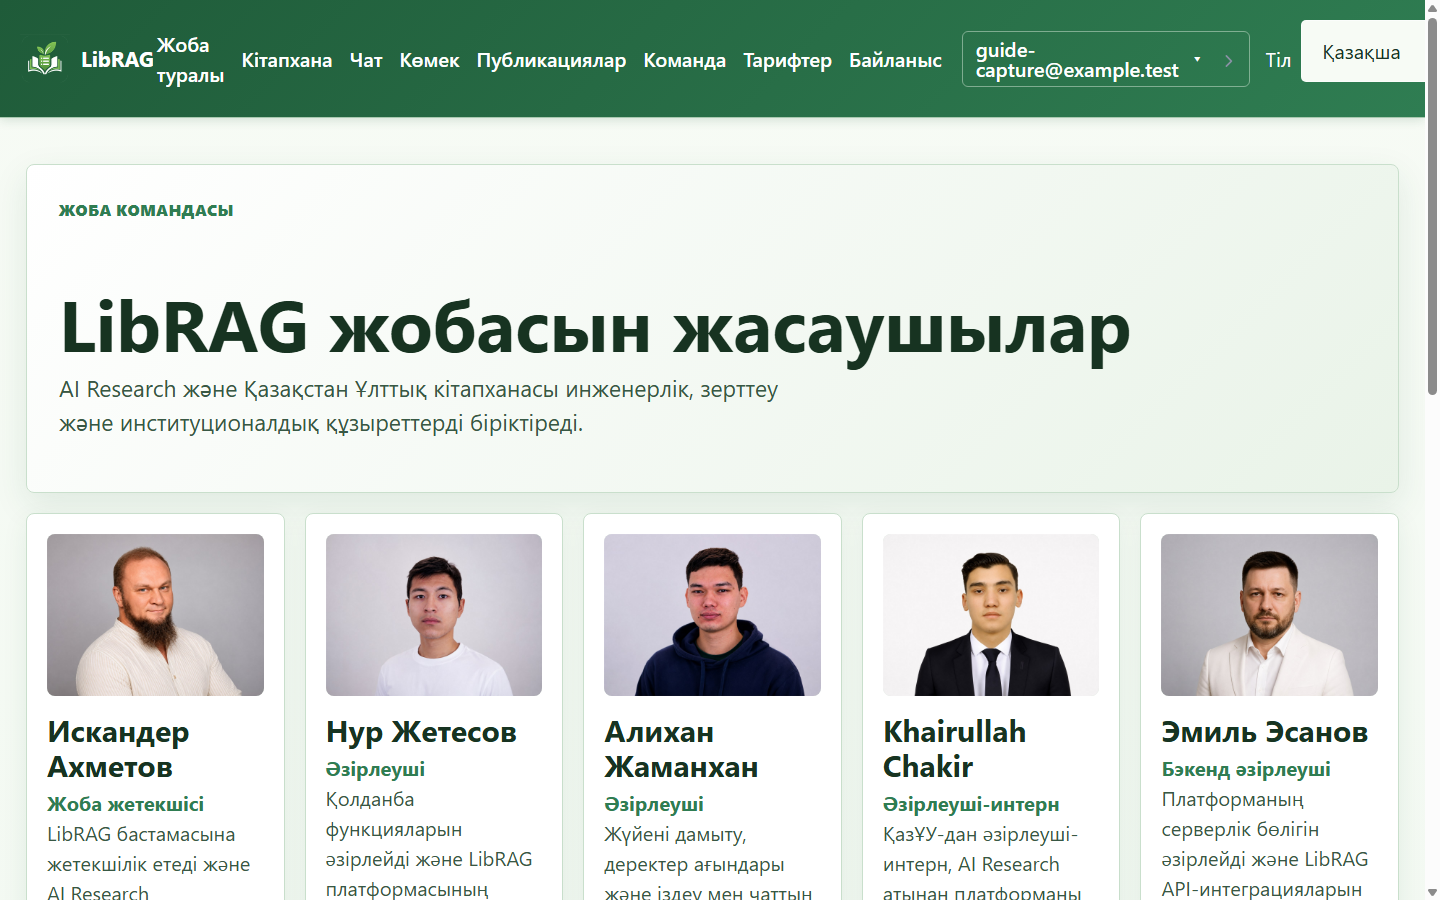1440x900 pixels.
Task: Open Жоба туралы menu item
Action: pyautogui.click(x=190, y=60)
